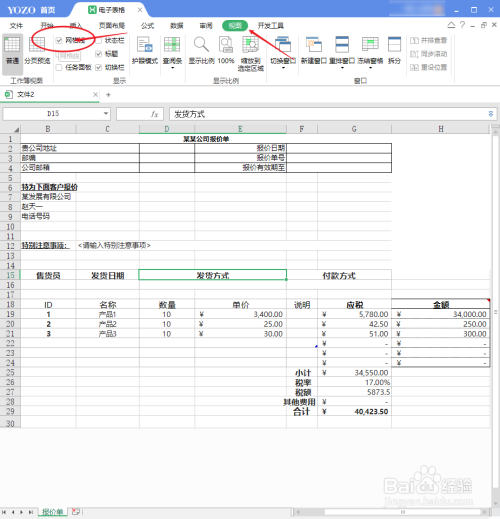Open the 页面布局 tab
This screenshot has width=500, height=519.
click(x=112, y=26)
